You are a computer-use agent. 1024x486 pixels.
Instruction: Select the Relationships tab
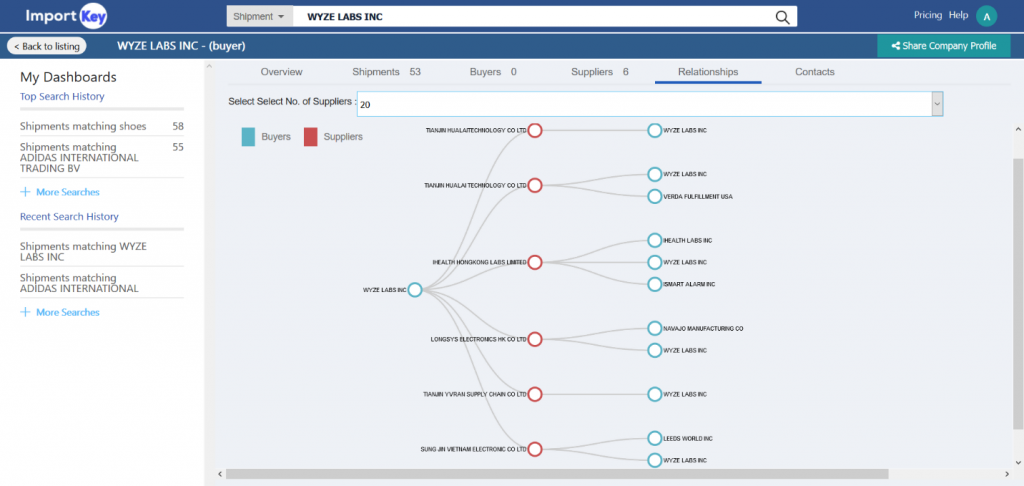708,72
